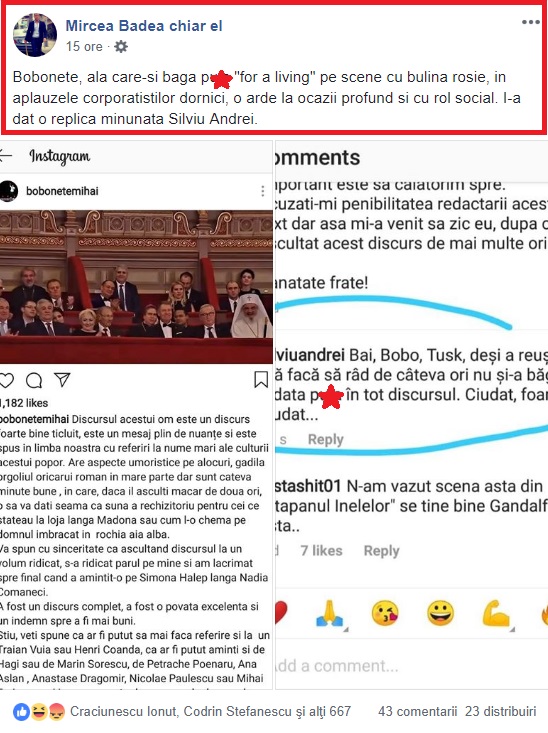The image size is (548, 733).
Task: Click the Instagram comment bubble icon
Action: click(34, 381)
